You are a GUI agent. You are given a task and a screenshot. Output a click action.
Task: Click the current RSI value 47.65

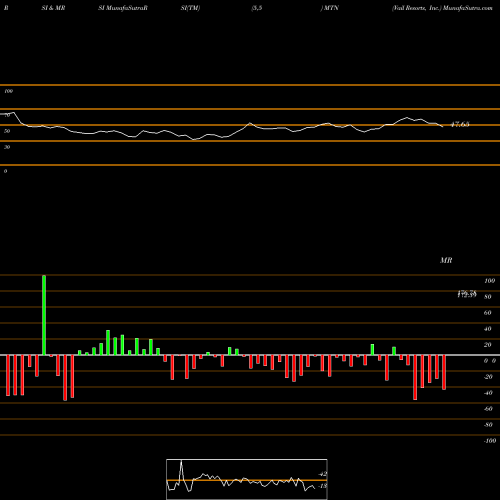pos(460,124)
